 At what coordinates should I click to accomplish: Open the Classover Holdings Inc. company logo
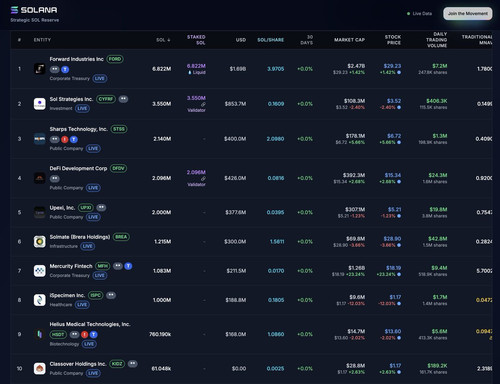click(x=40, y=369)
